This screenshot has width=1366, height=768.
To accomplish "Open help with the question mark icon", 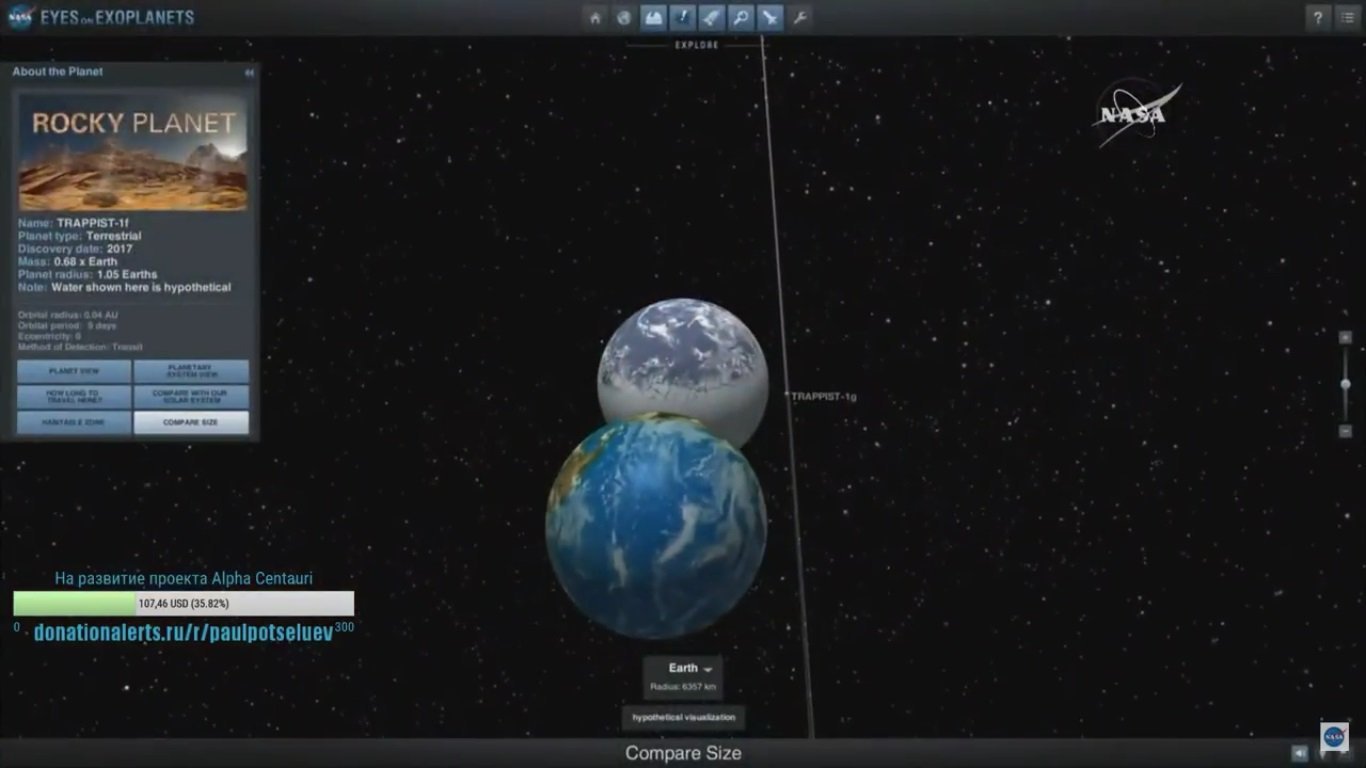I will 1318,18.
